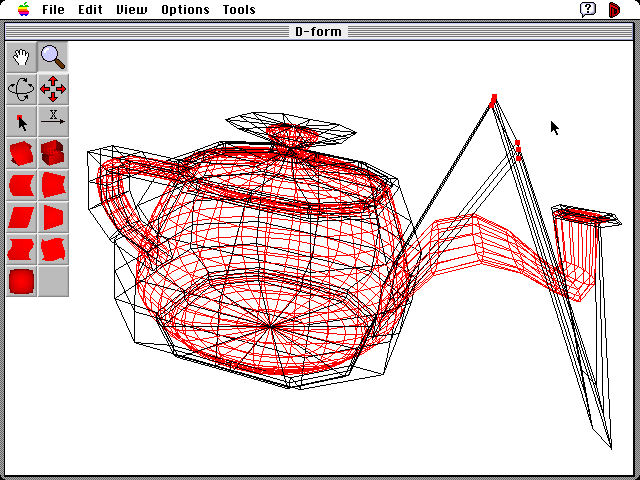640x480 pixels.
Task: Choose the 3D rotate orbit tool
Action: tap(21, 89)
